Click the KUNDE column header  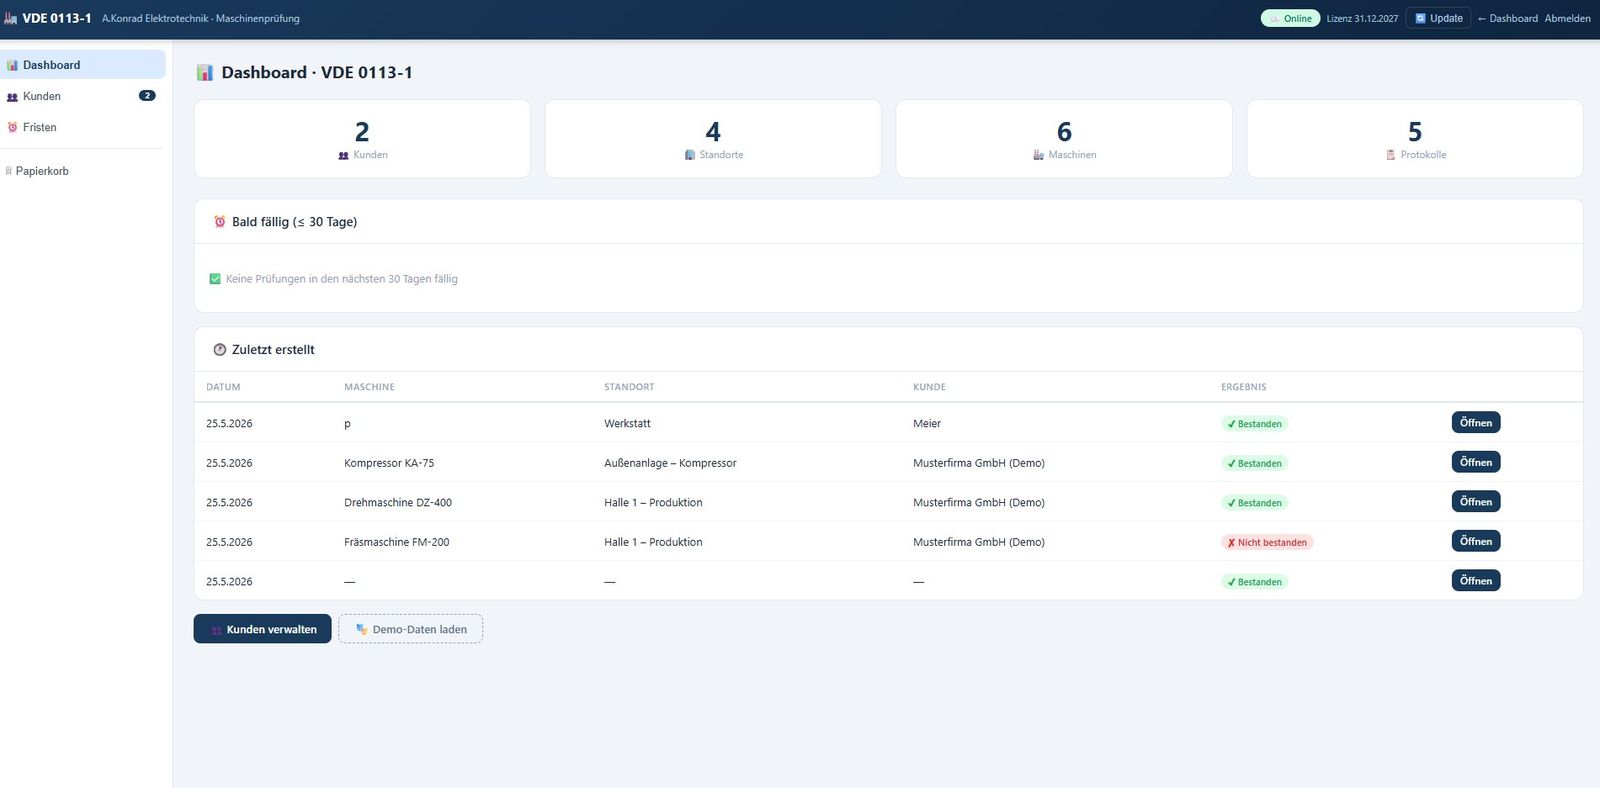coord(929,387)
